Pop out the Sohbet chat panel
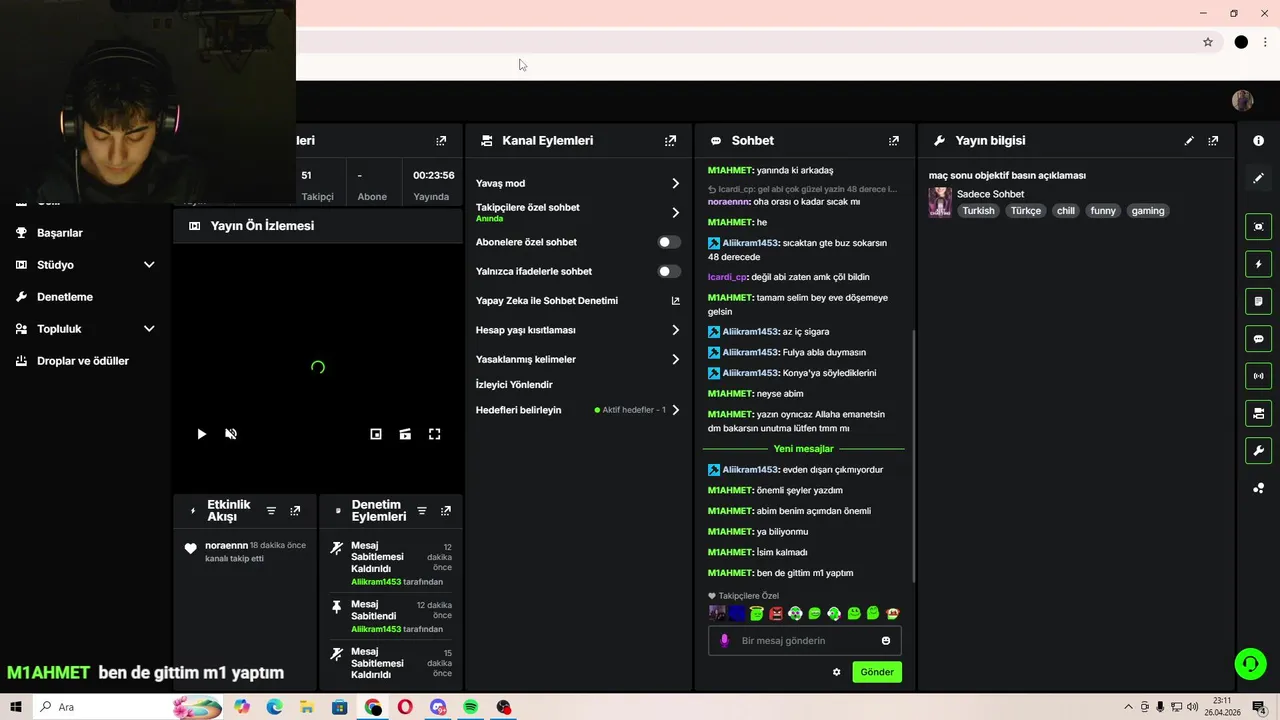The width and height of the screenshot is (1280, 720). 894,141
